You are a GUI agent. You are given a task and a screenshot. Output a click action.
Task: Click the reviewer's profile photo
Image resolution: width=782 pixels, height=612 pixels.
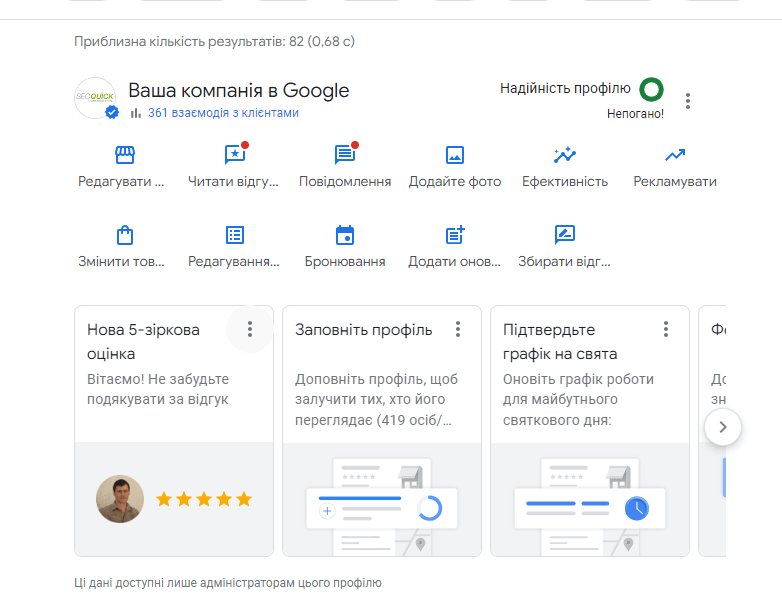coord(120,499)
